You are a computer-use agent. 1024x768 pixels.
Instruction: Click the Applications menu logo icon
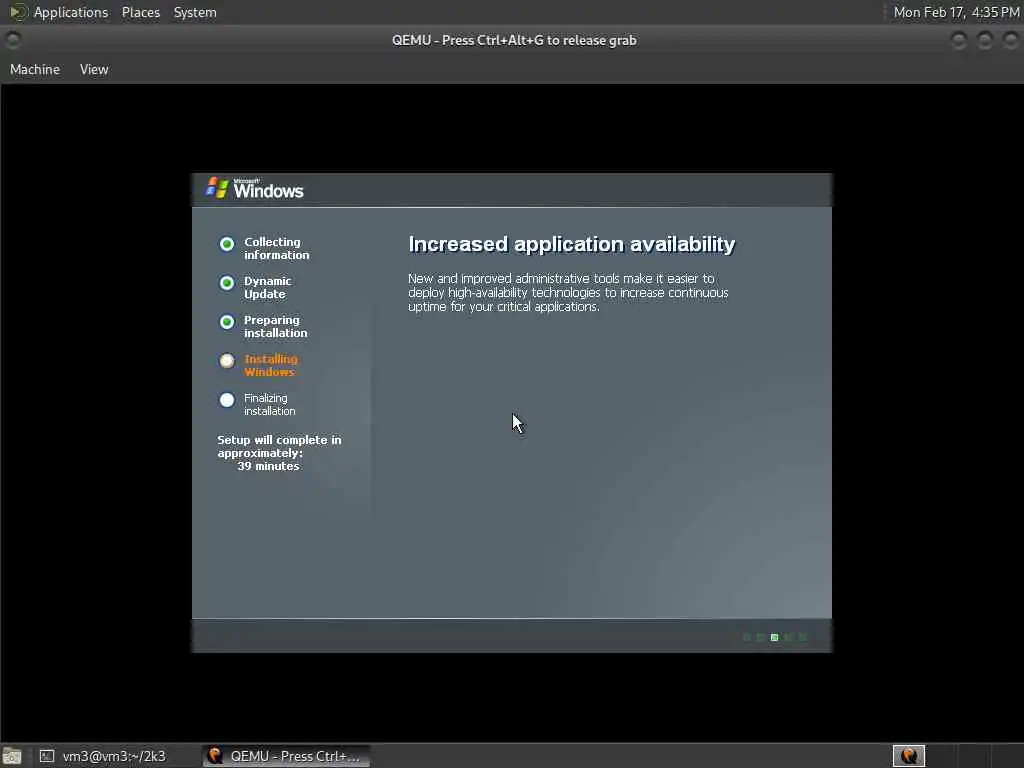click(18, 12)
